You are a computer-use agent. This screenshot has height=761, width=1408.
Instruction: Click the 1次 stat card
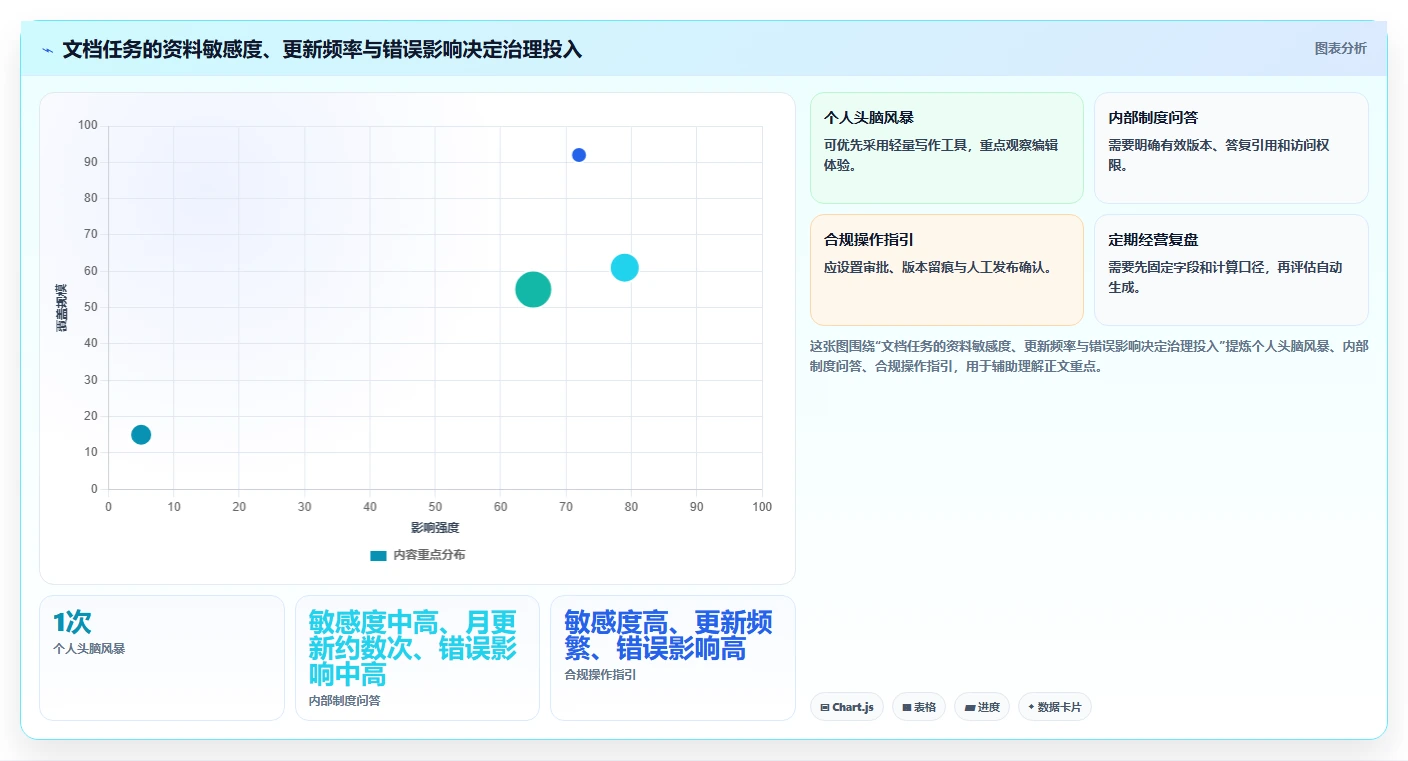(x=162, y=658)
